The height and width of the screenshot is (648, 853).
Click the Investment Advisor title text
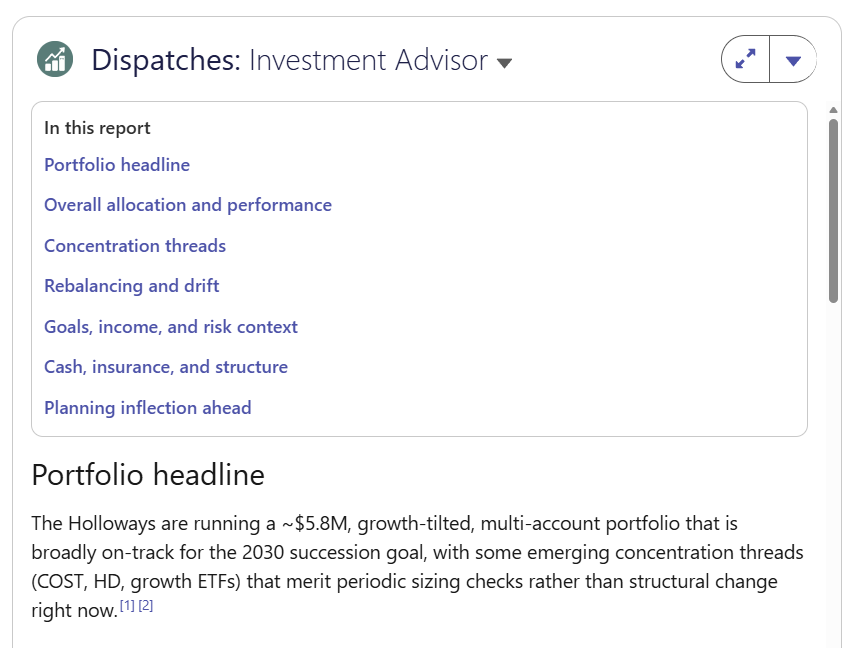(x=368, y=60)
